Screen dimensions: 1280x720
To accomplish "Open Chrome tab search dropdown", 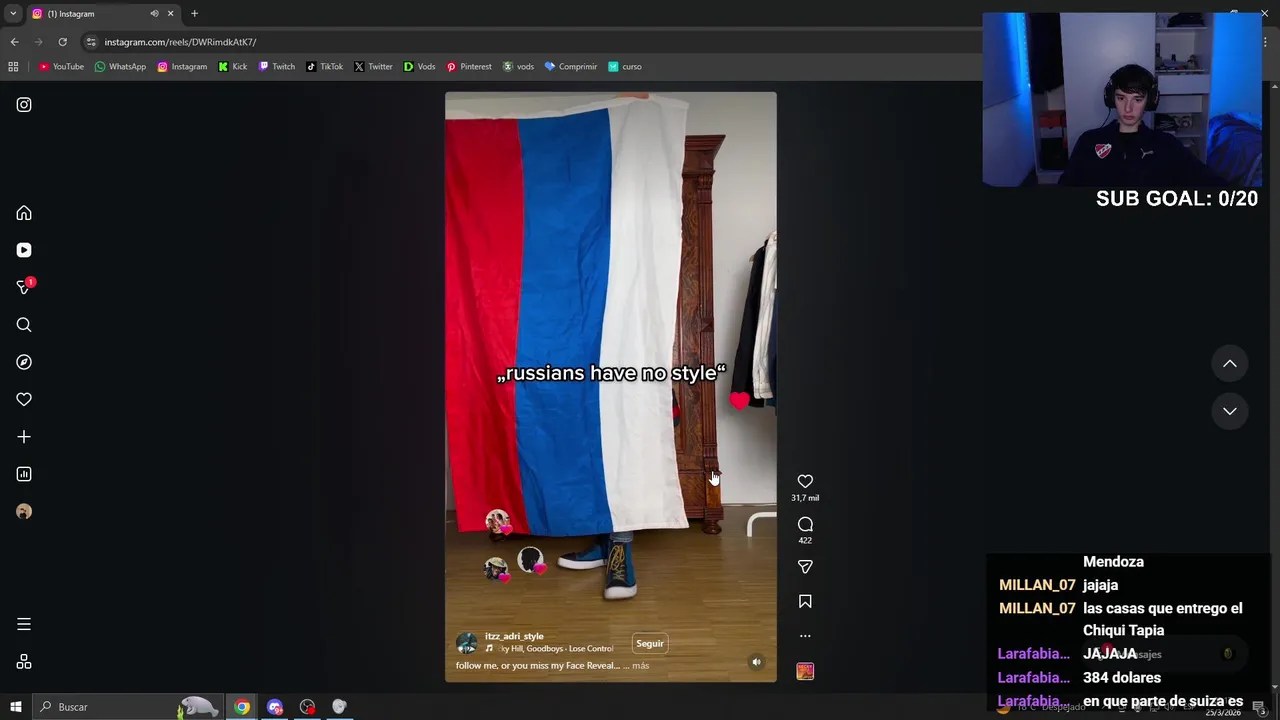I will (x=13, y=14).
